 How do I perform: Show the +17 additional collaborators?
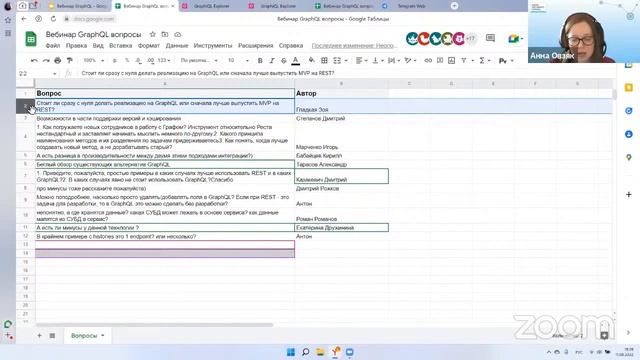pyautogui.click(x=471, y=39)
